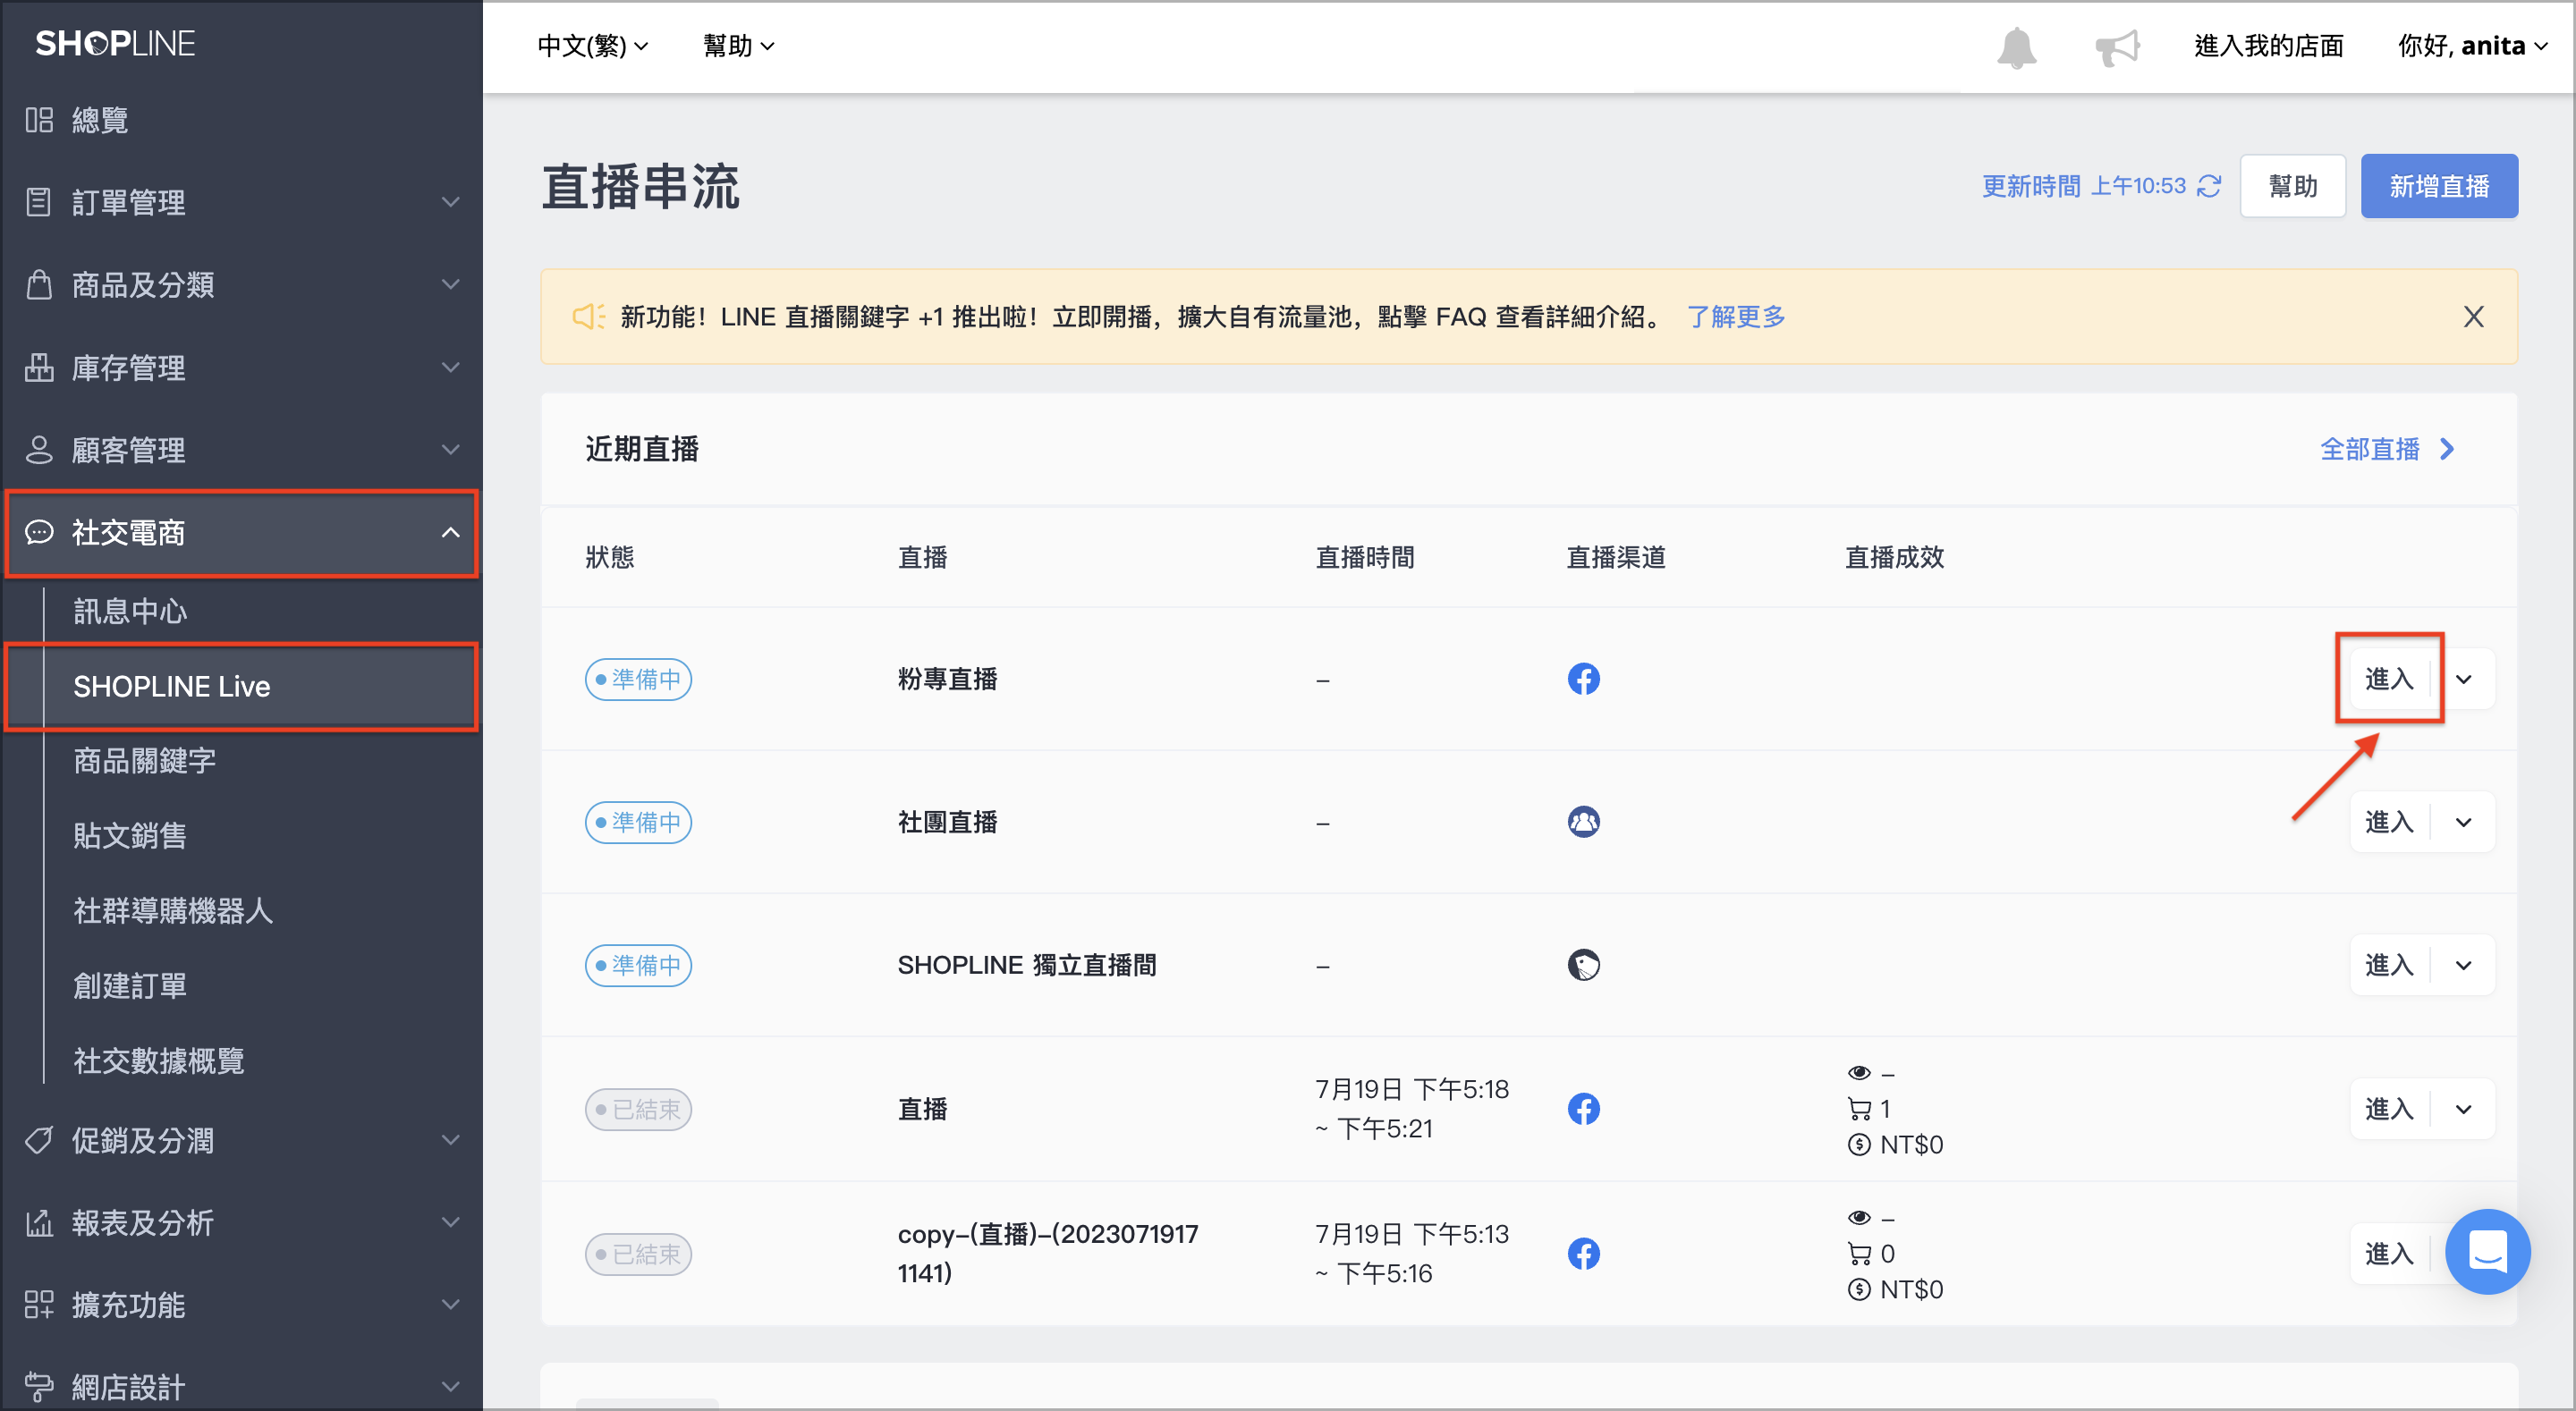Open dropdown arrow for SHOPLINE 獨立直播間 row
Screen dimensions: 2576x1411
2463,965
